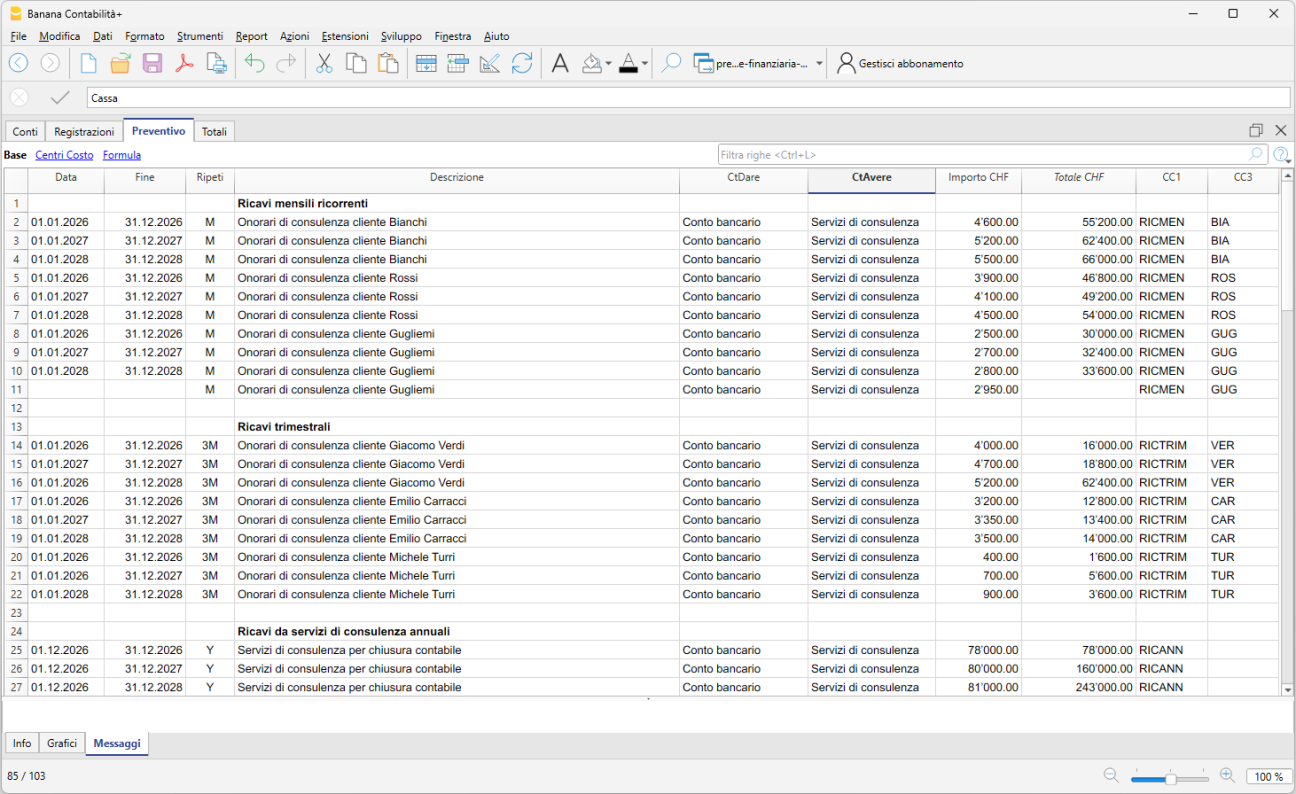Adjust the zoom level slider

pyautogui.click(x=1170, y=778)
